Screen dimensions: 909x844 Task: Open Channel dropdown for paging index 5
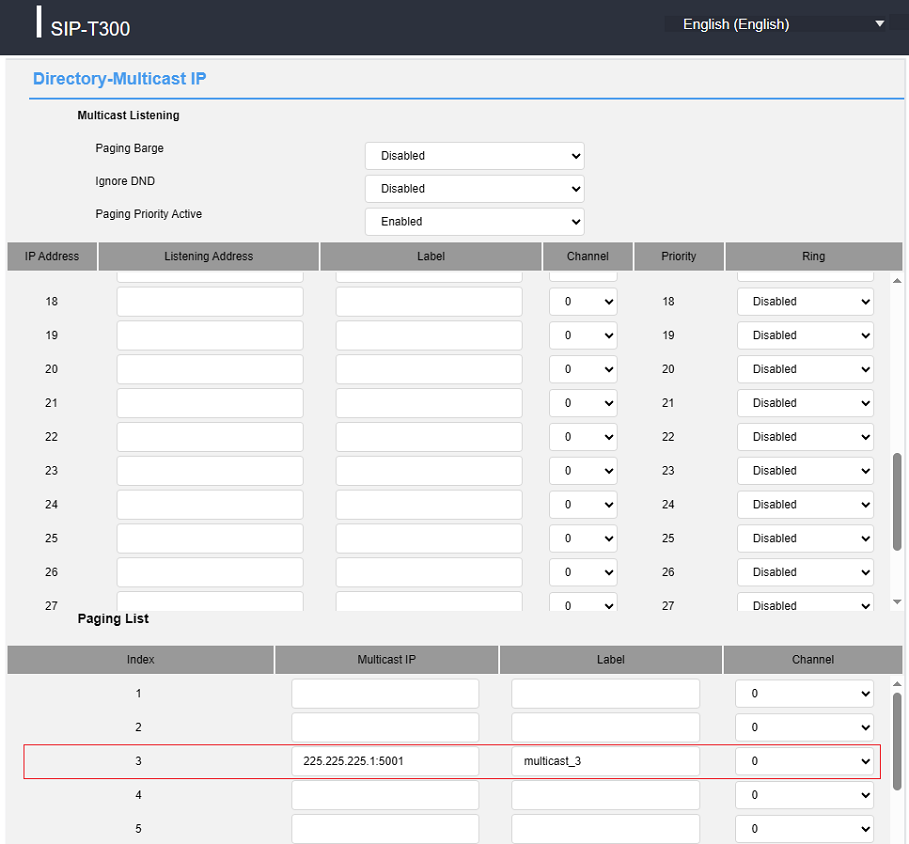[804, 829]
